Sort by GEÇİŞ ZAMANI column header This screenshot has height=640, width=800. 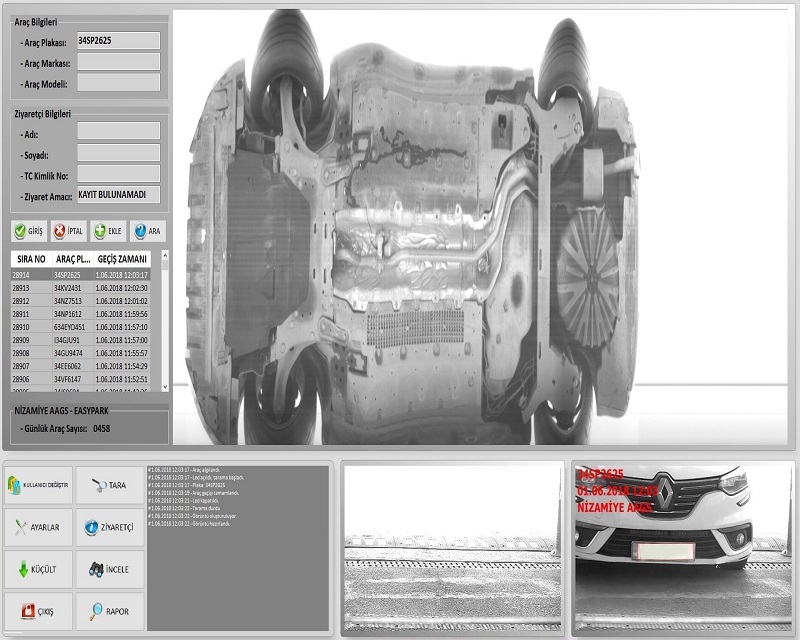pos(122,259)
